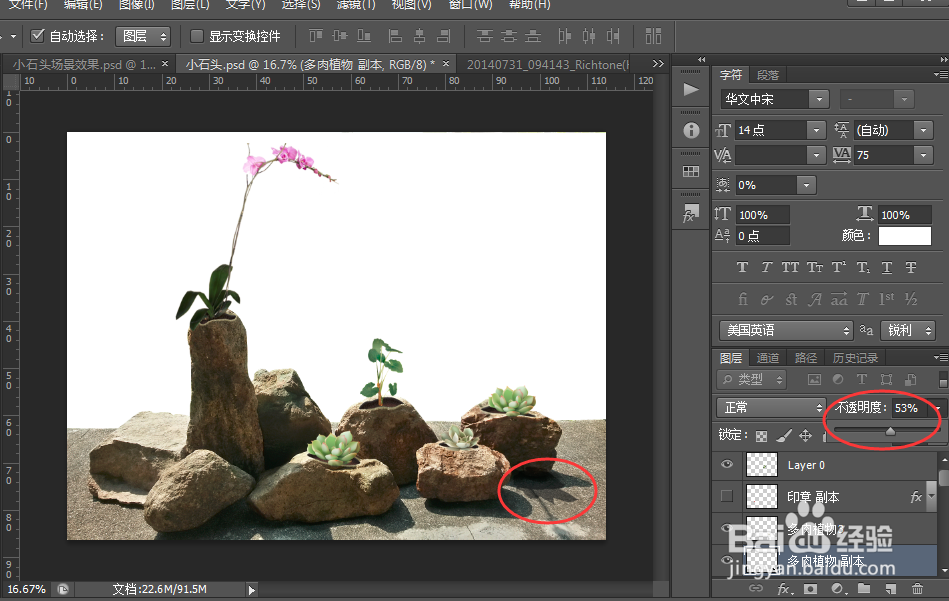
Task: Click the strikethrough text style icon
Action: pyautogui.click(x=911, y=267)
